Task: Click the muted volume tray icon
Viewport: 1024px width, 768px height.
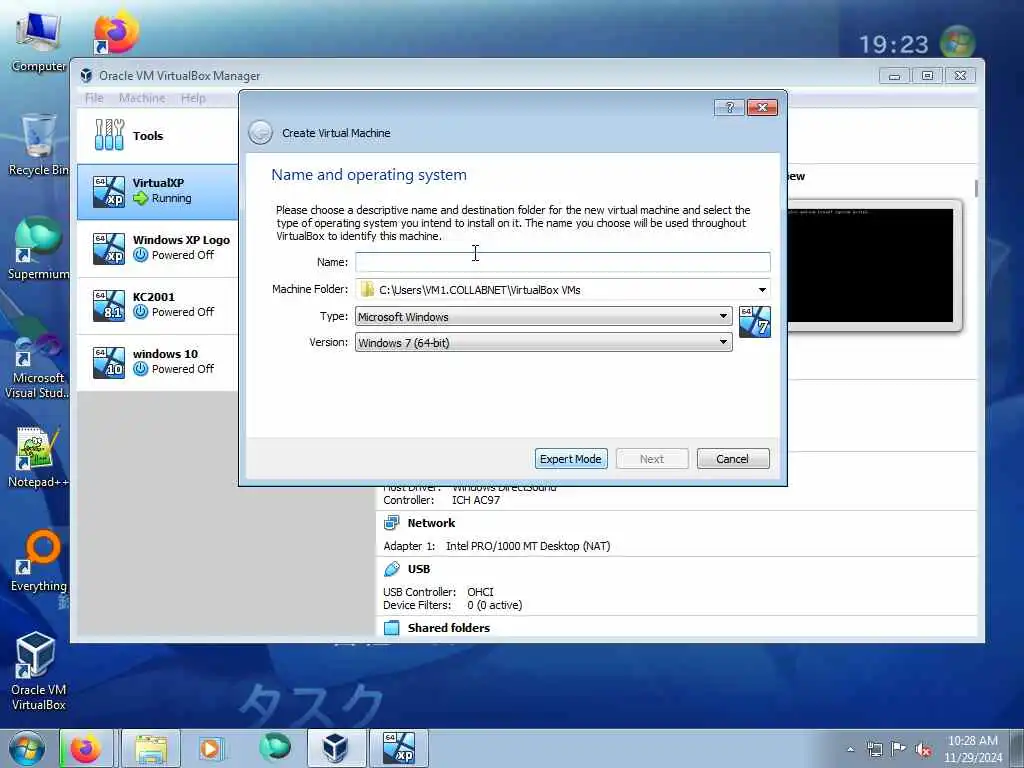Action: 923,750
